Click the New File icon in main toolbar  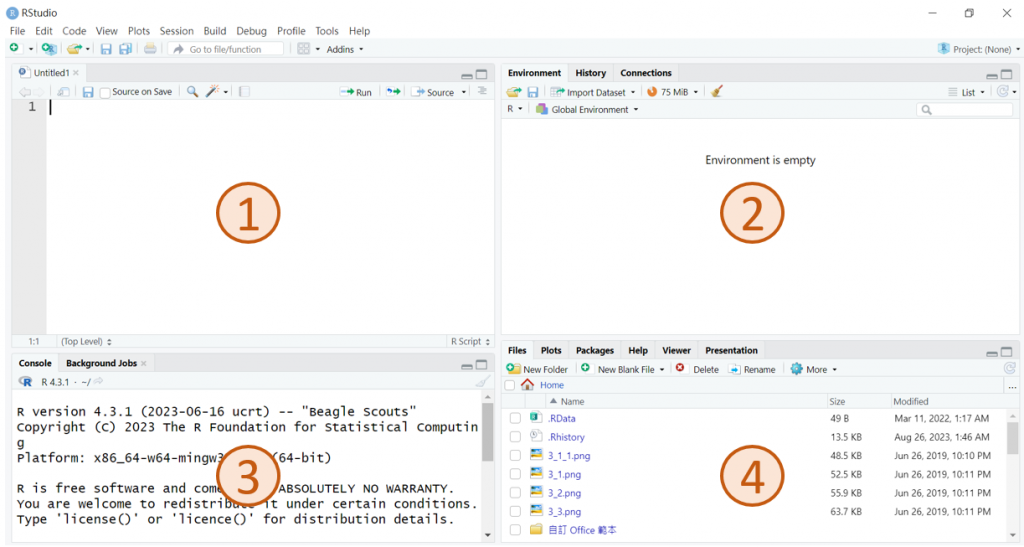click(x=14, y=48)
